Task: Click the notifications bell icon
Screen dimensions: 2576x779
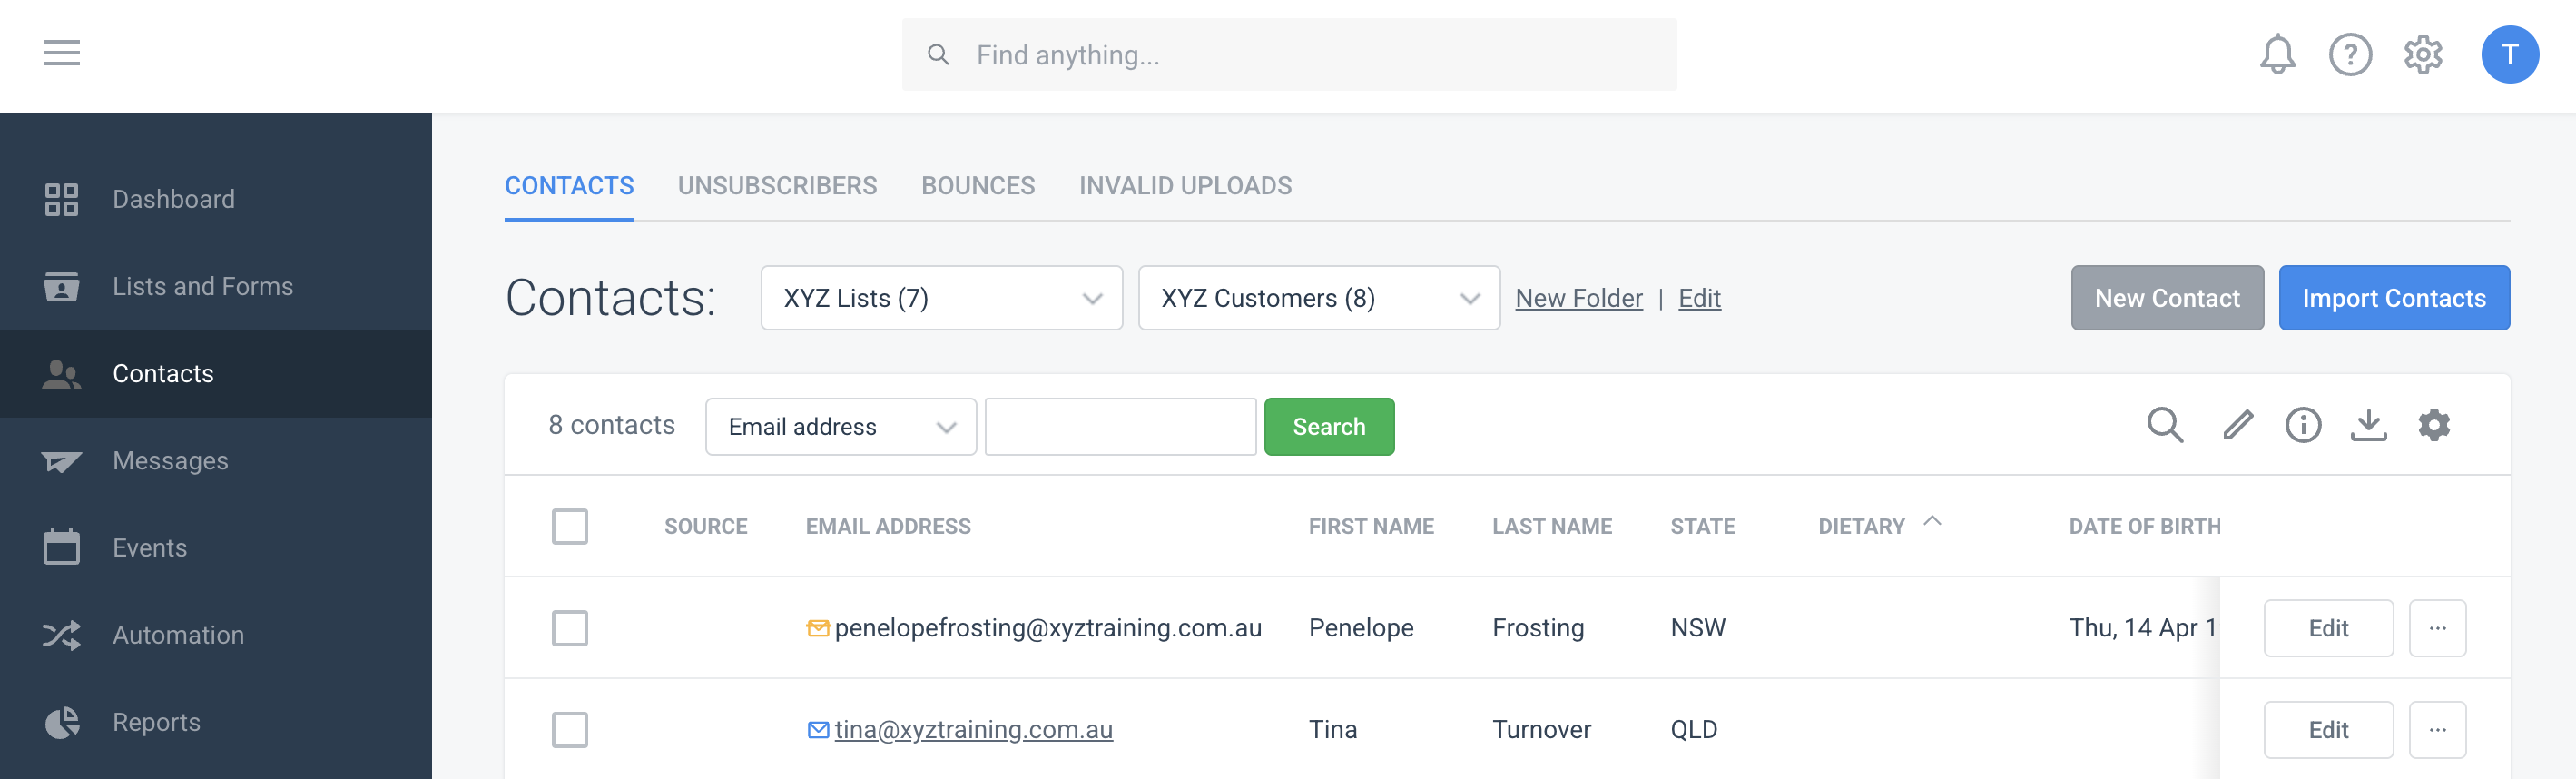Action: point(2277,54)
